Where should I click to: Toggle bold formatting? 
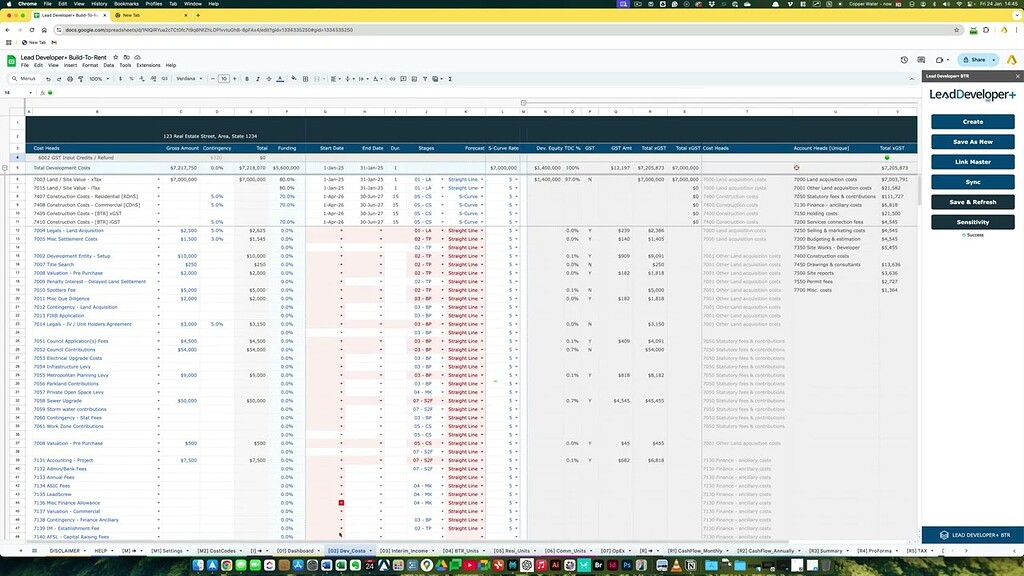(247, 79)
